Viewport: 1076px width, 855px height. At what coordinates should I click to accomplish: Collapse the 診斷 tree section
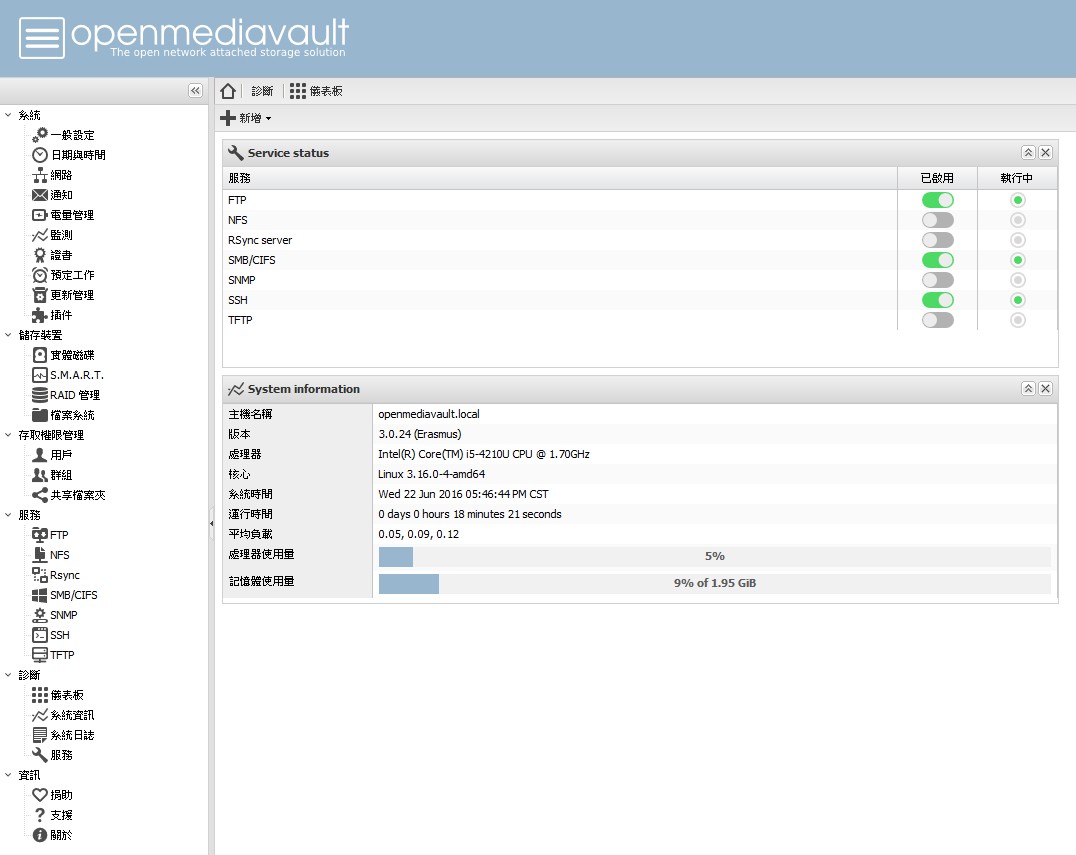coord(8,675)
